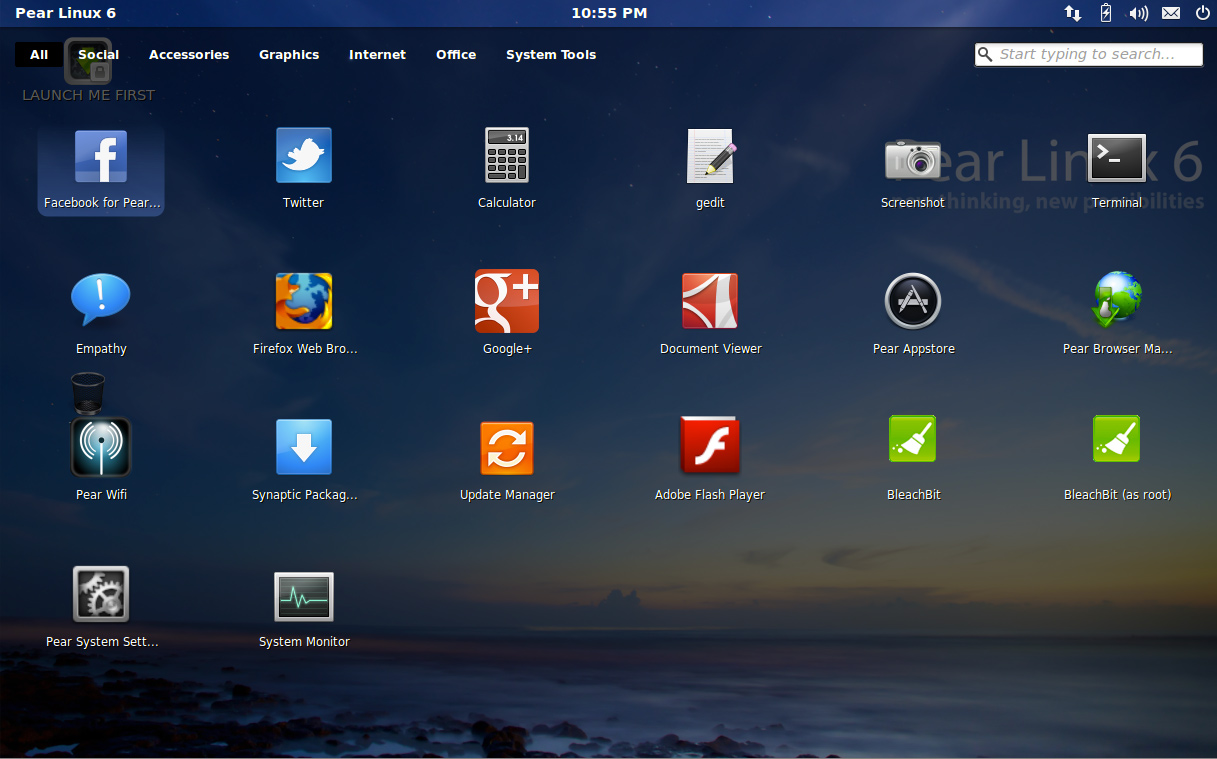Launch the Calculator app
The height and width of the screenshot is (759, 1217).
(507, 168)
